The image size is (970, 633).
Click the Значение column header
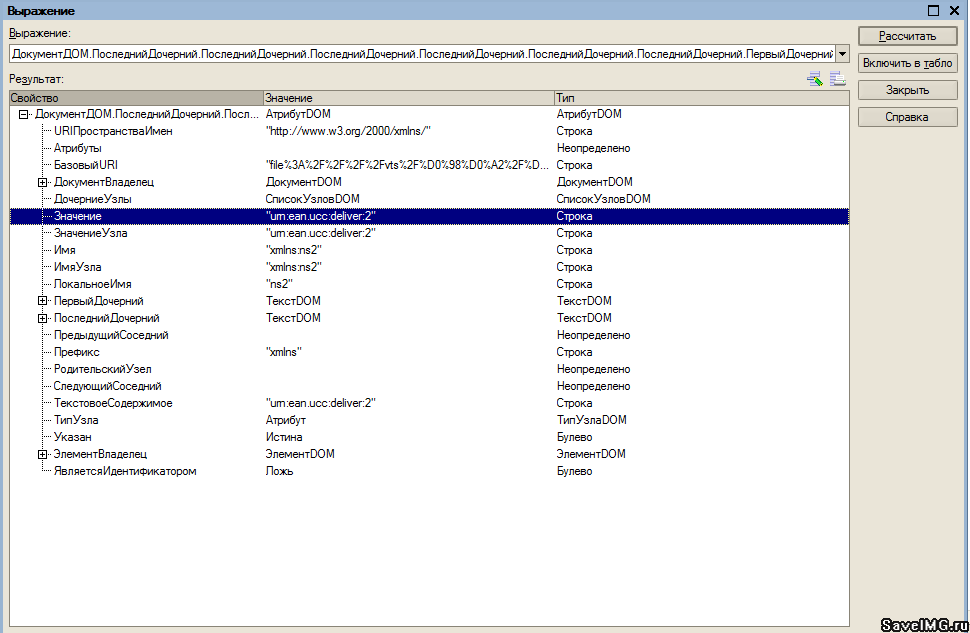[x=407, y=98]
